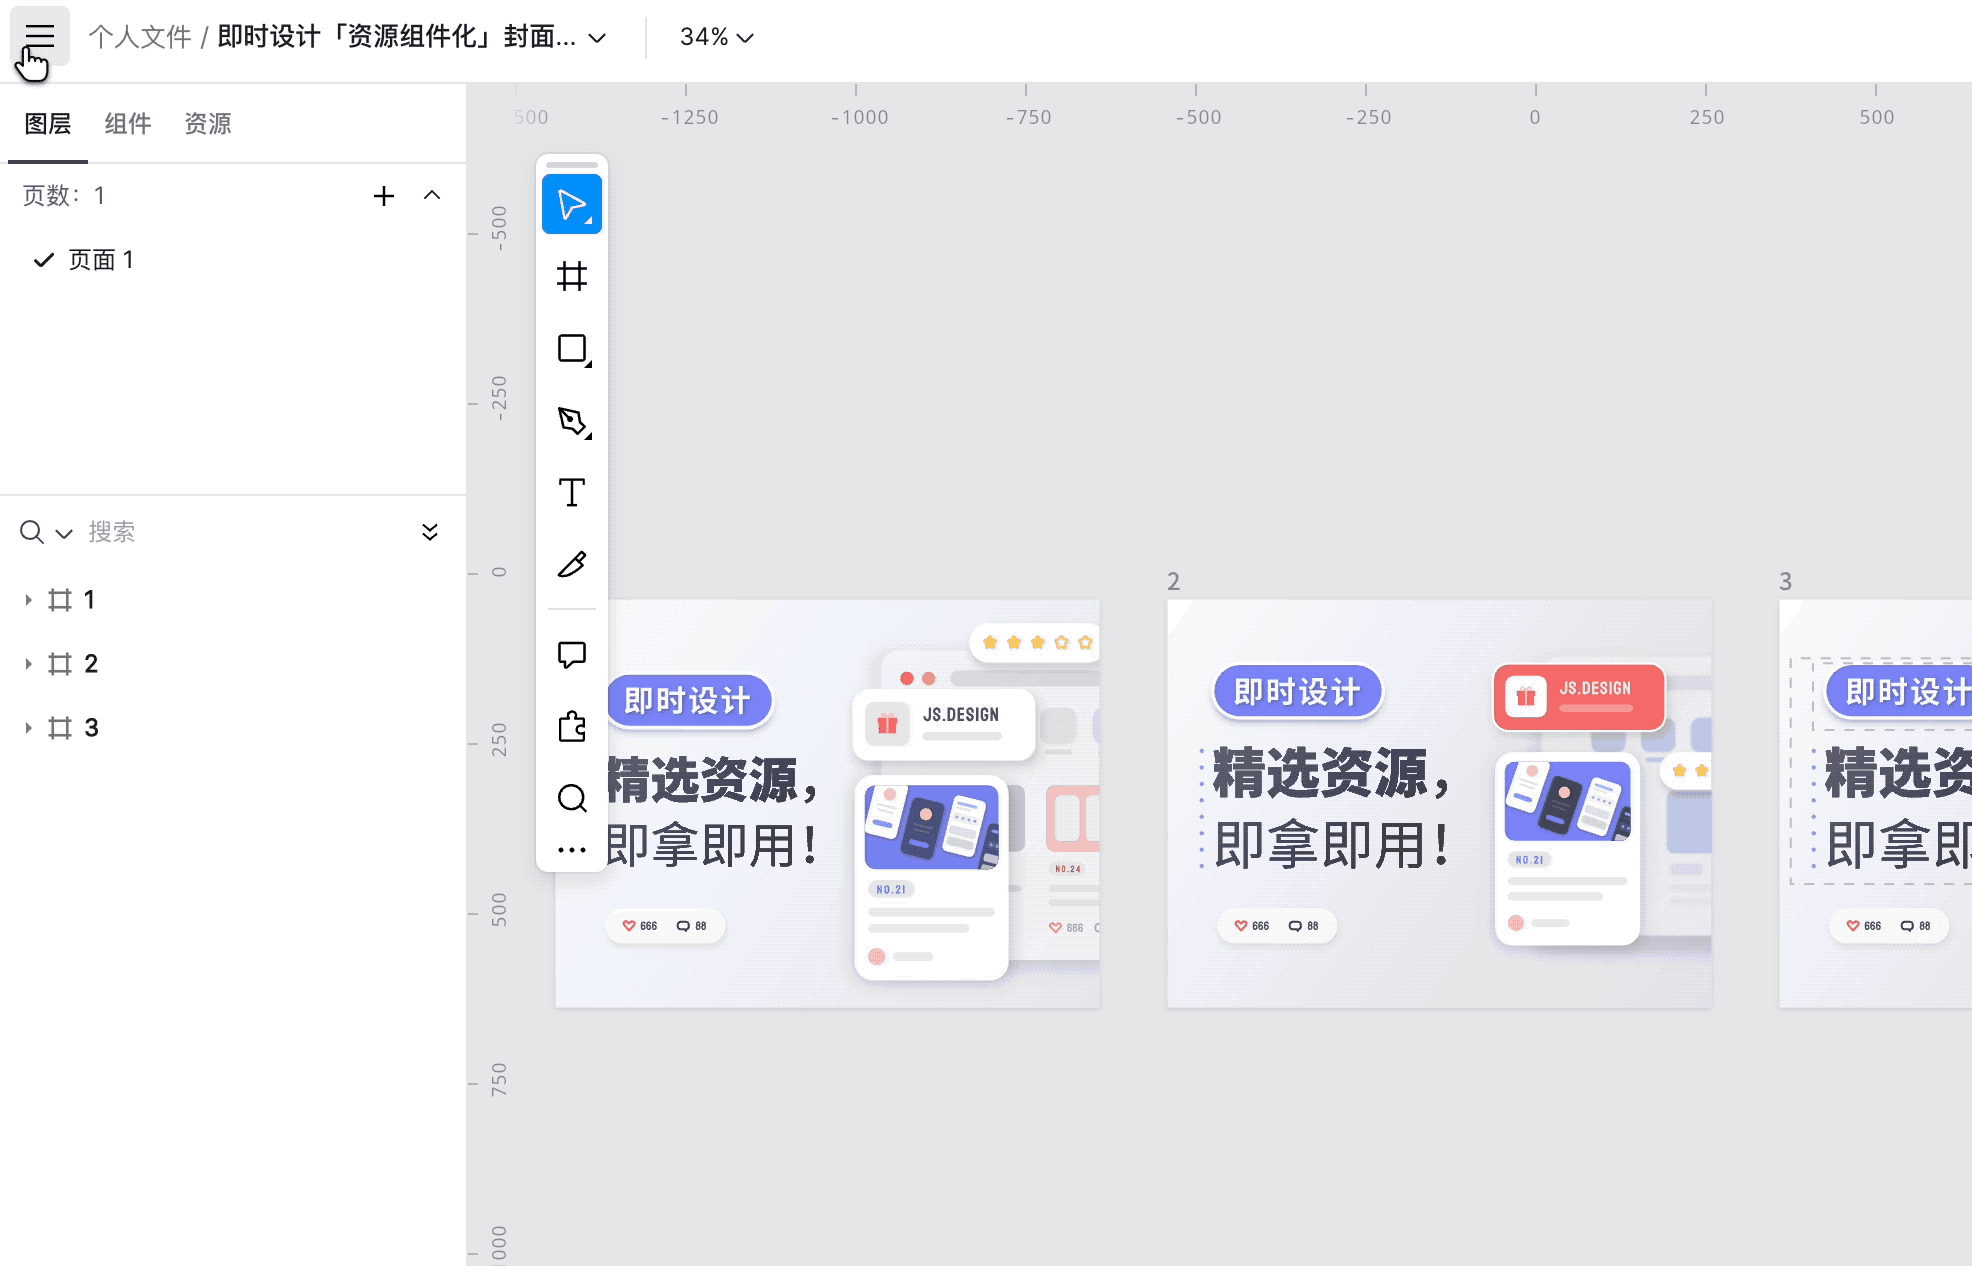Switch to the 组件 tab
Viewport: 1972px width, 1266px height.
click(x=127, y=123)
